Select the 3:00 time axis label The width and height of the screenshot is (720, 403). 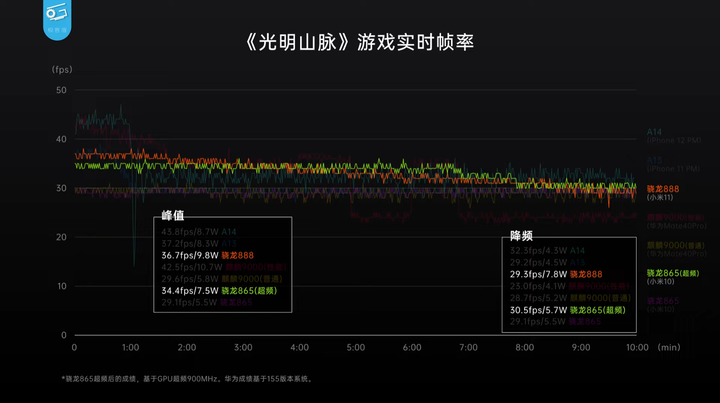click(243, 347)
